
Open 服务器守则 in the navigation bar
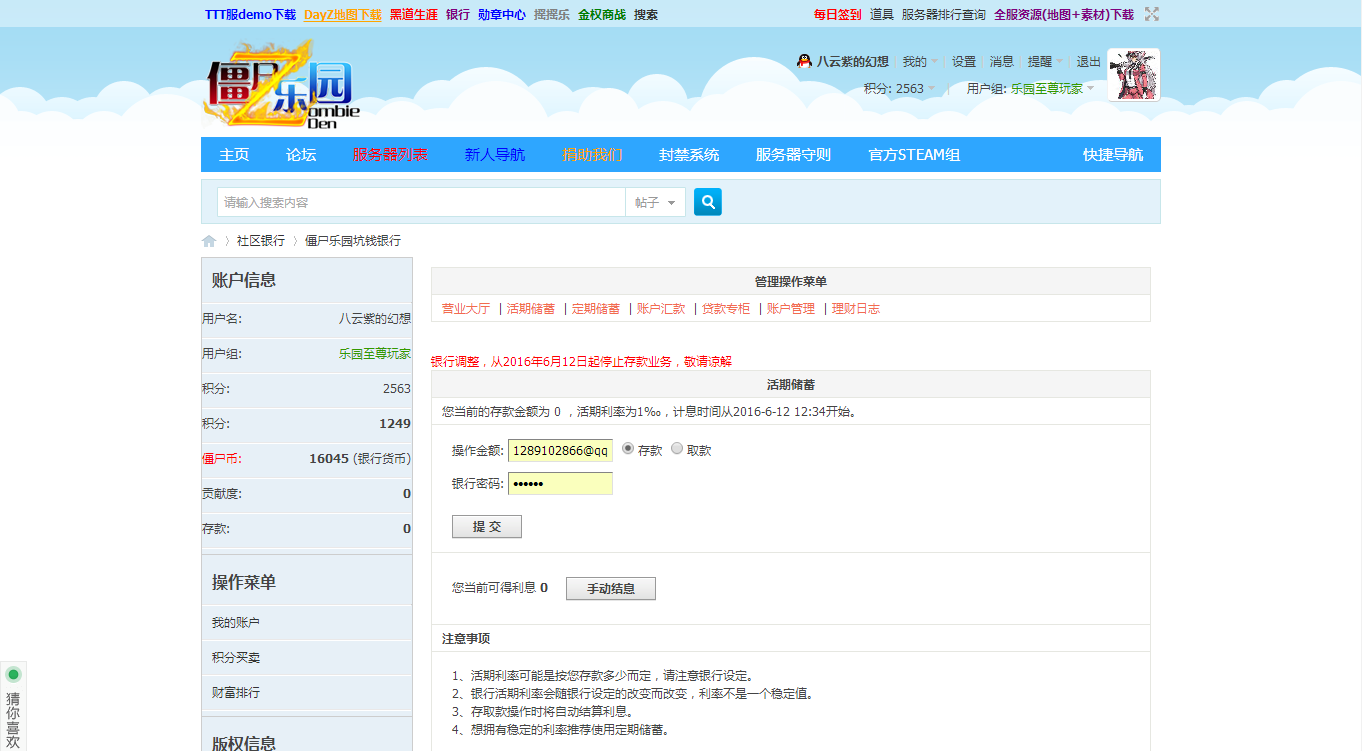(x=793, y=155)
